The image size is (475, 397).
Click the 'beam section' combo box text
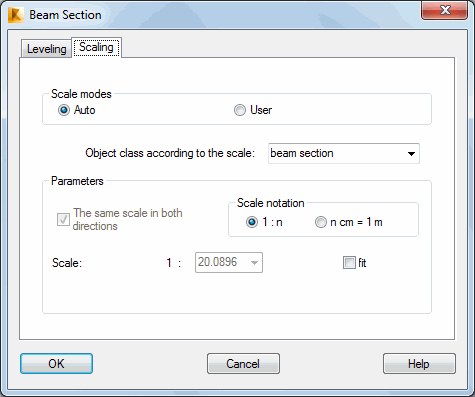pyautogui.click(x=302, y=153)
